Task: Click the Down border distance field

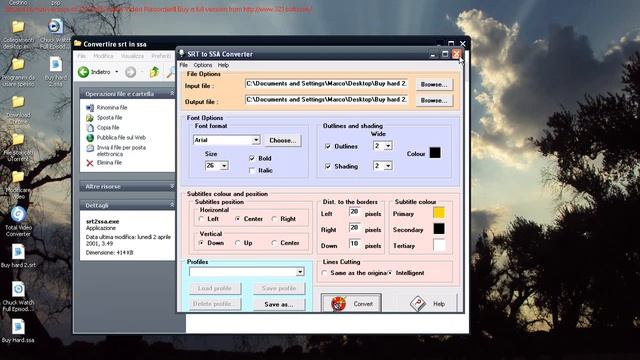Action: (355, 244)
